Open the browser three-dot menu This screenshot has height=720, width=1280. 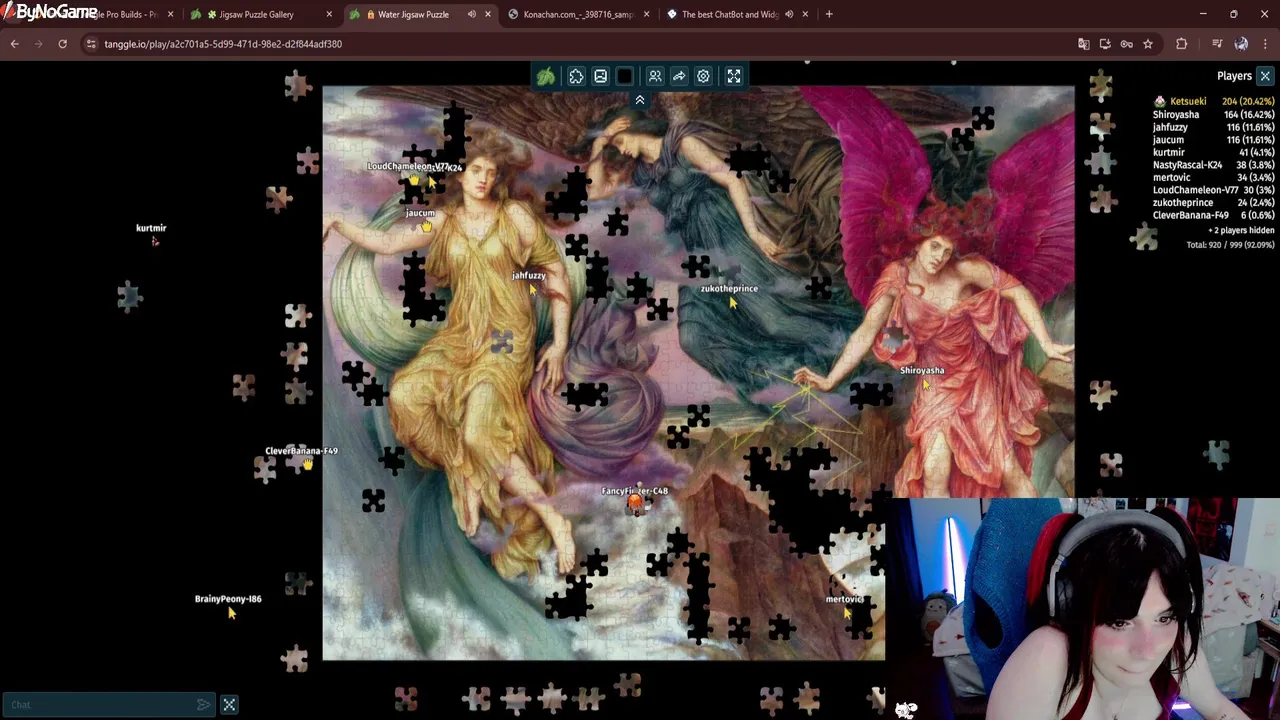pyautogui.click(x=1265, y=44)
